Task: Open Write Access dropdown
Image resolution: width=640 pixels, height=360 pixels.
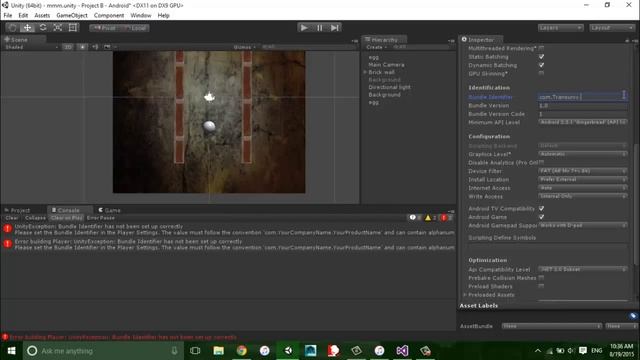Action: (582, 196)
